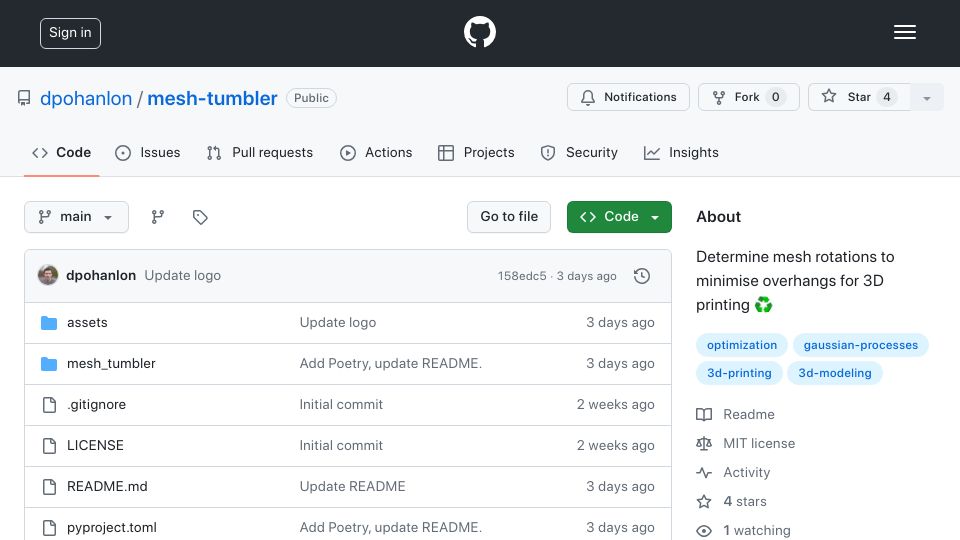
Task: Select the 3d-printing topic tag
Action: [x=739, y=373]
